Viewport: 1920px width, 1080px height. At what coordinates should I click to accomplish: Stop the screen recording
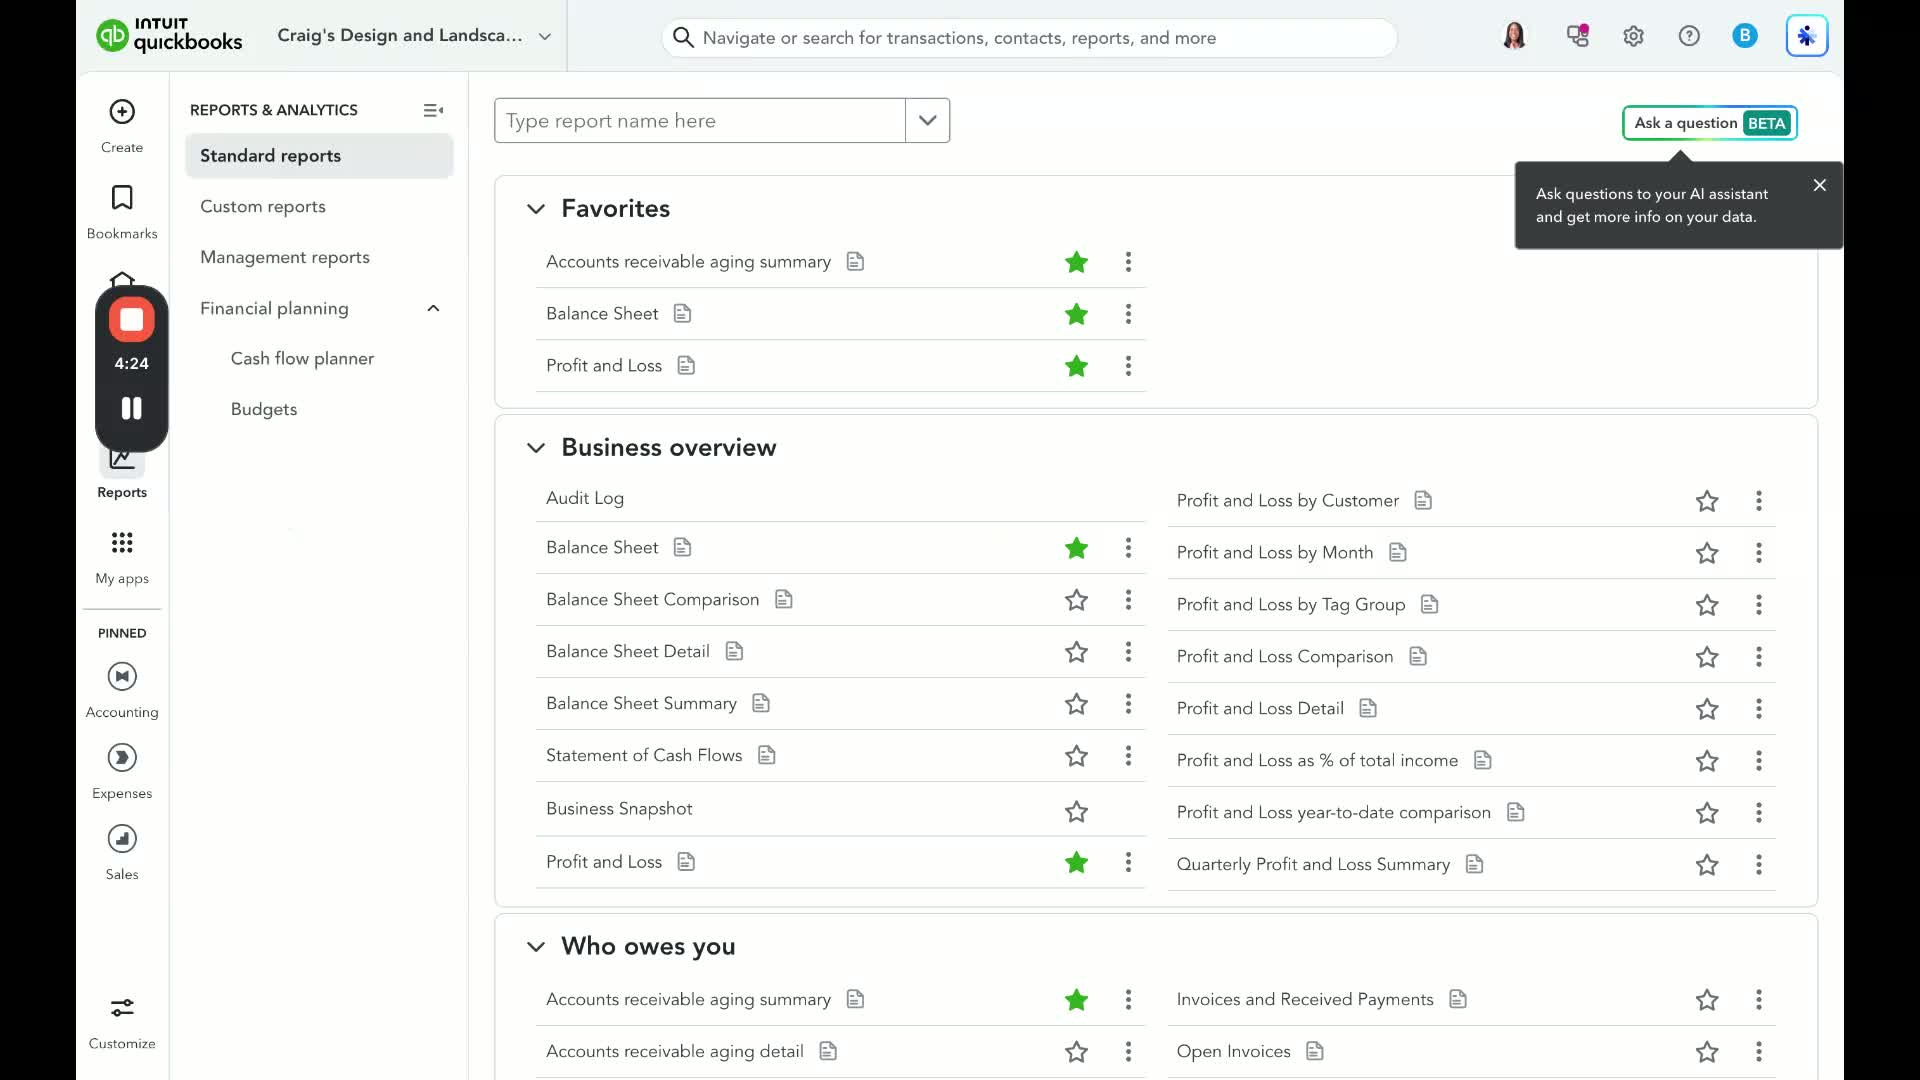coord(131,320)
